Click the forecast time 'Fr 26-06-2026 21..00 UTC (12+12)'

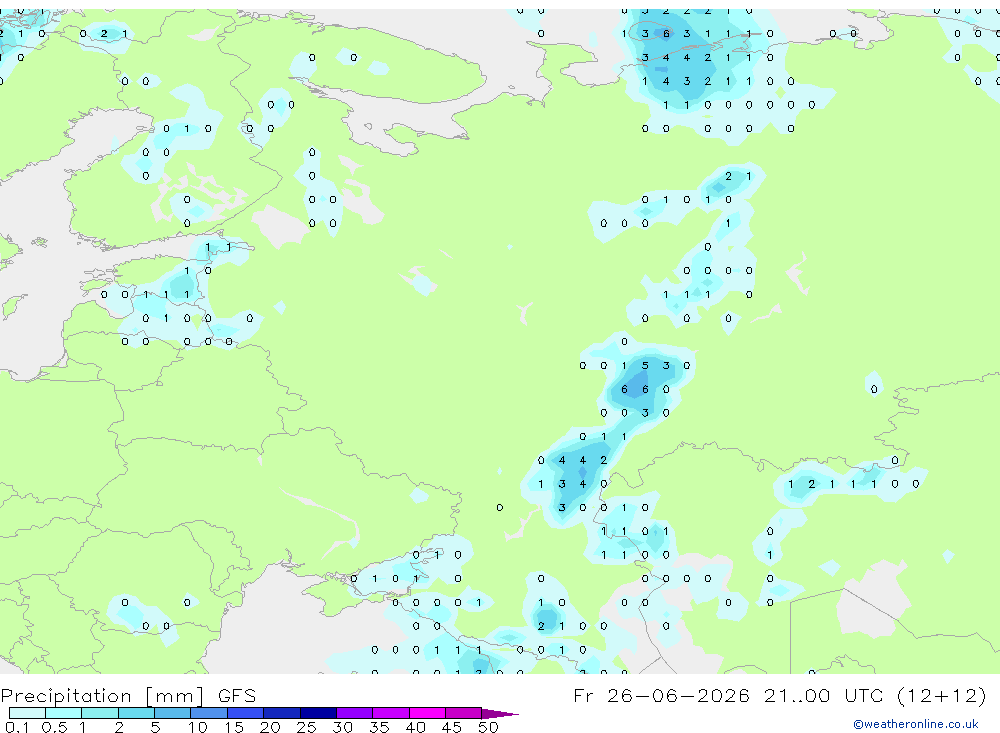(779, 695)
